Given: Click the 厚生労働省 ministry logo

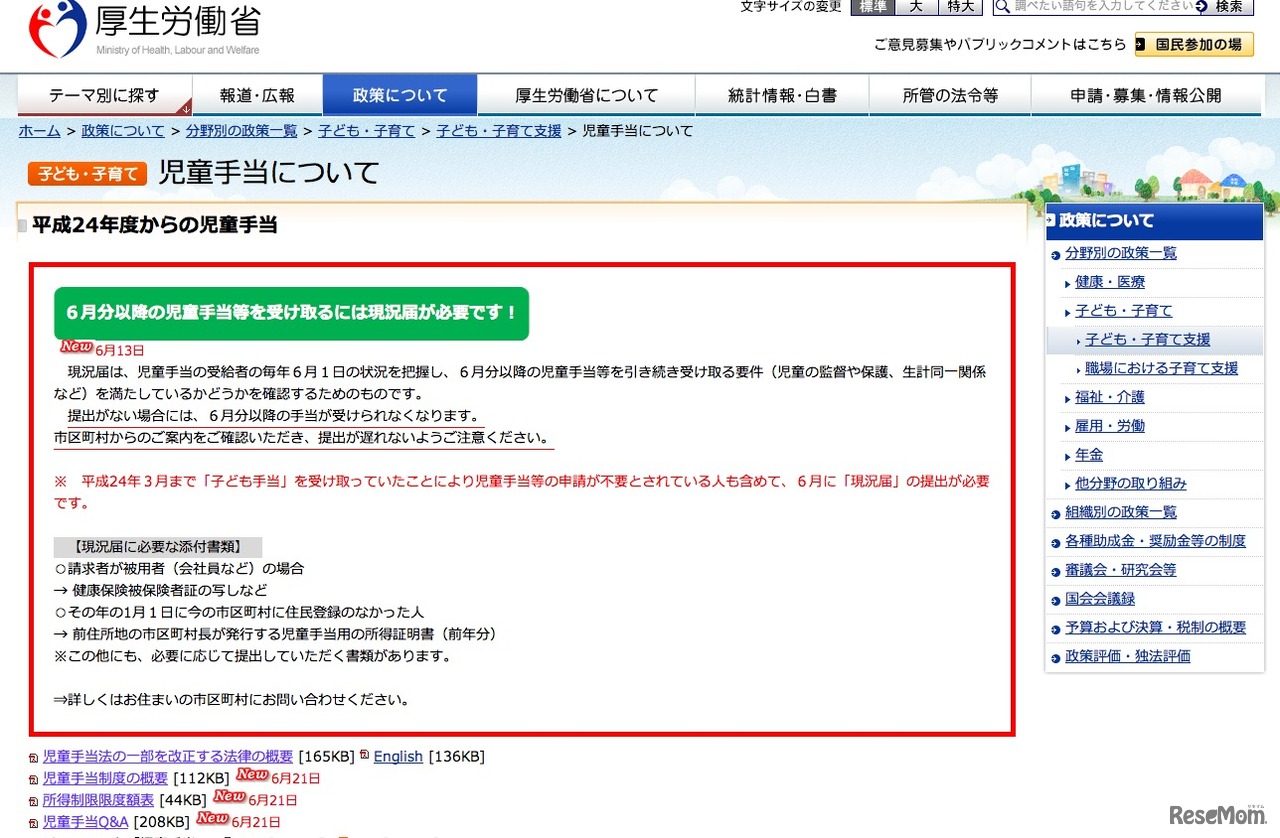Looking at the screenshot, I should [145, 29].
